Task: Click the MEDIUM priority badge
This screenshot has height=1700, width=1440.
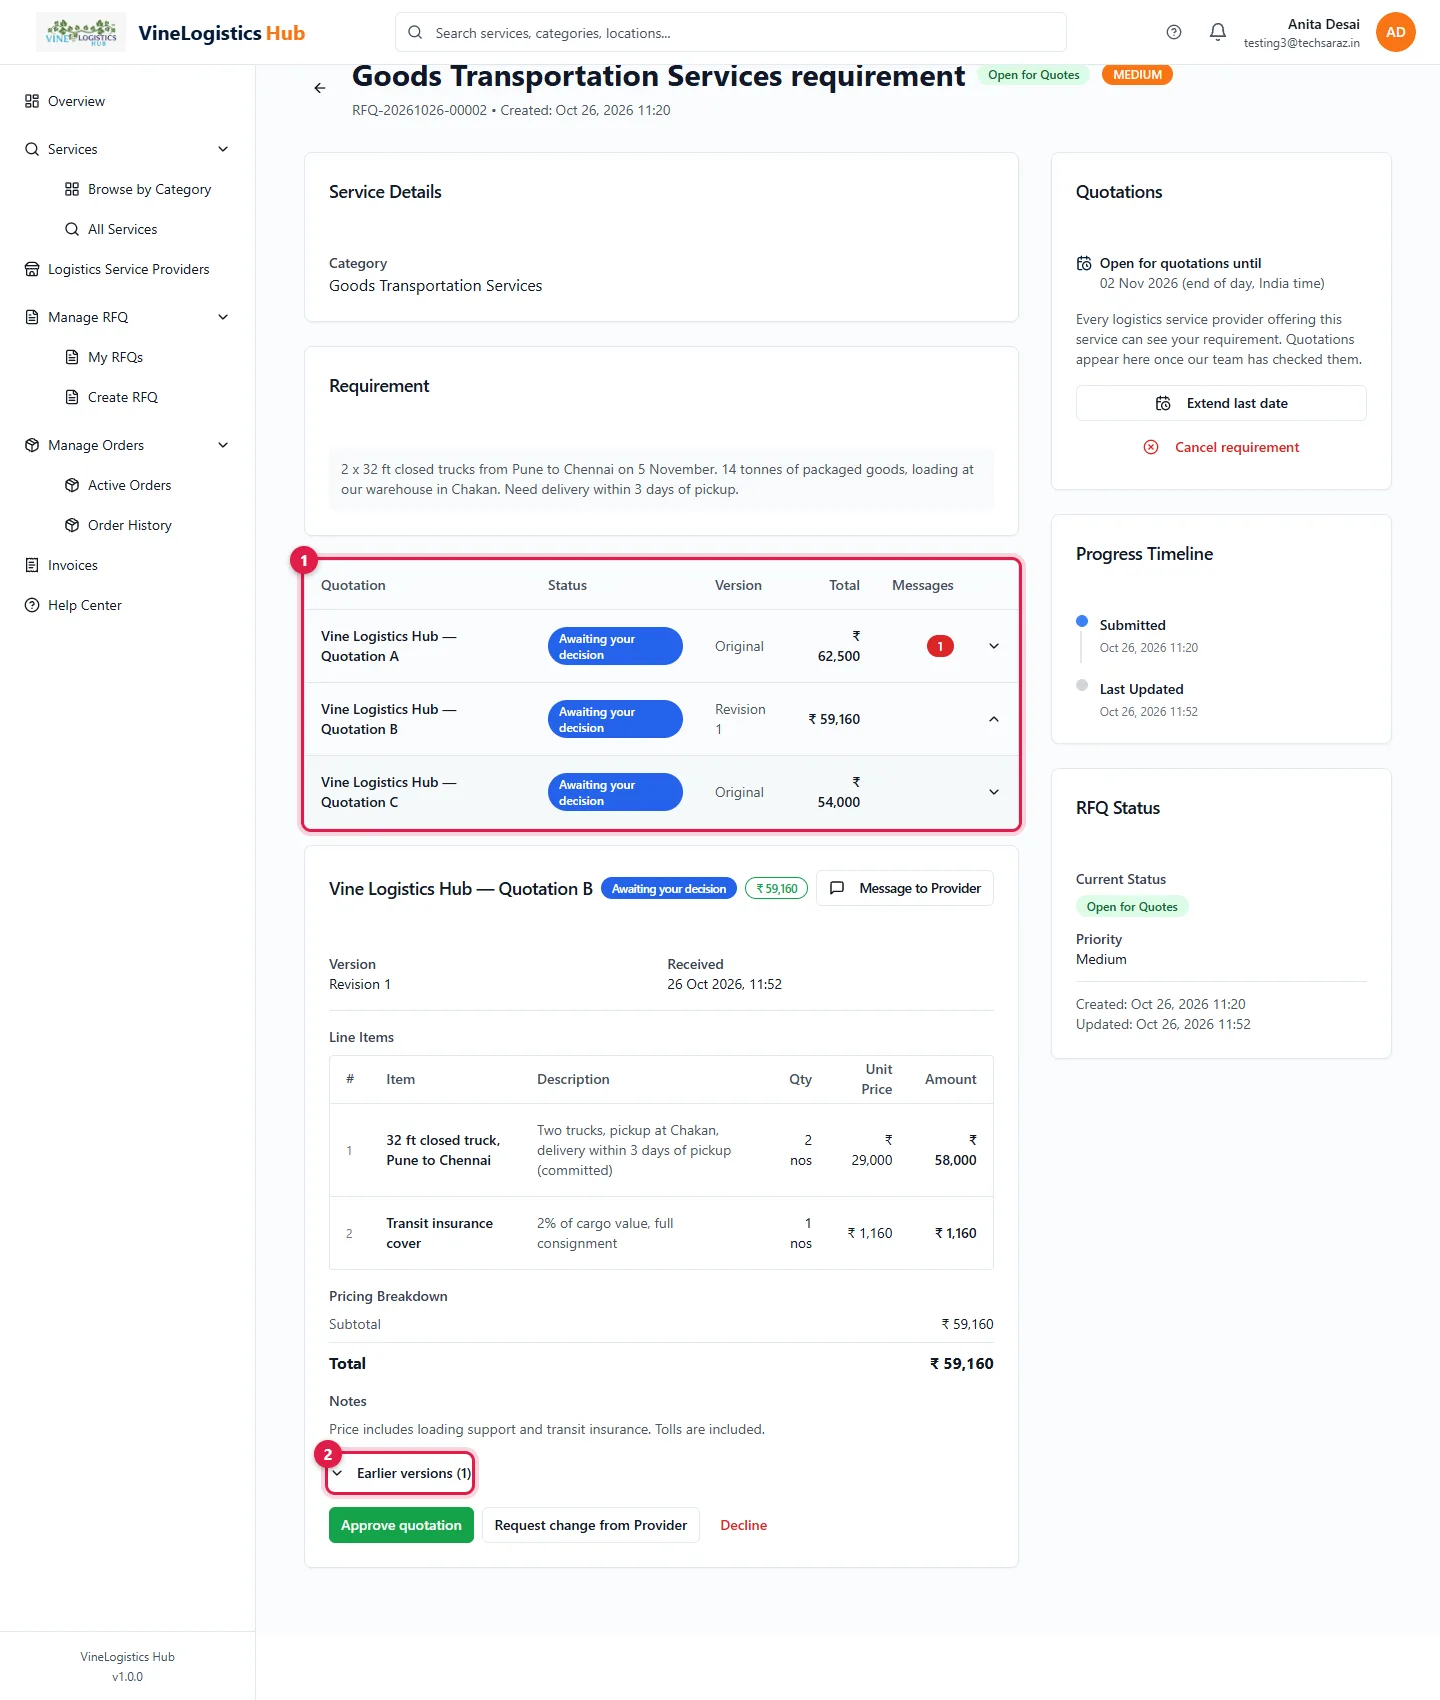Action: (1137, 75)
